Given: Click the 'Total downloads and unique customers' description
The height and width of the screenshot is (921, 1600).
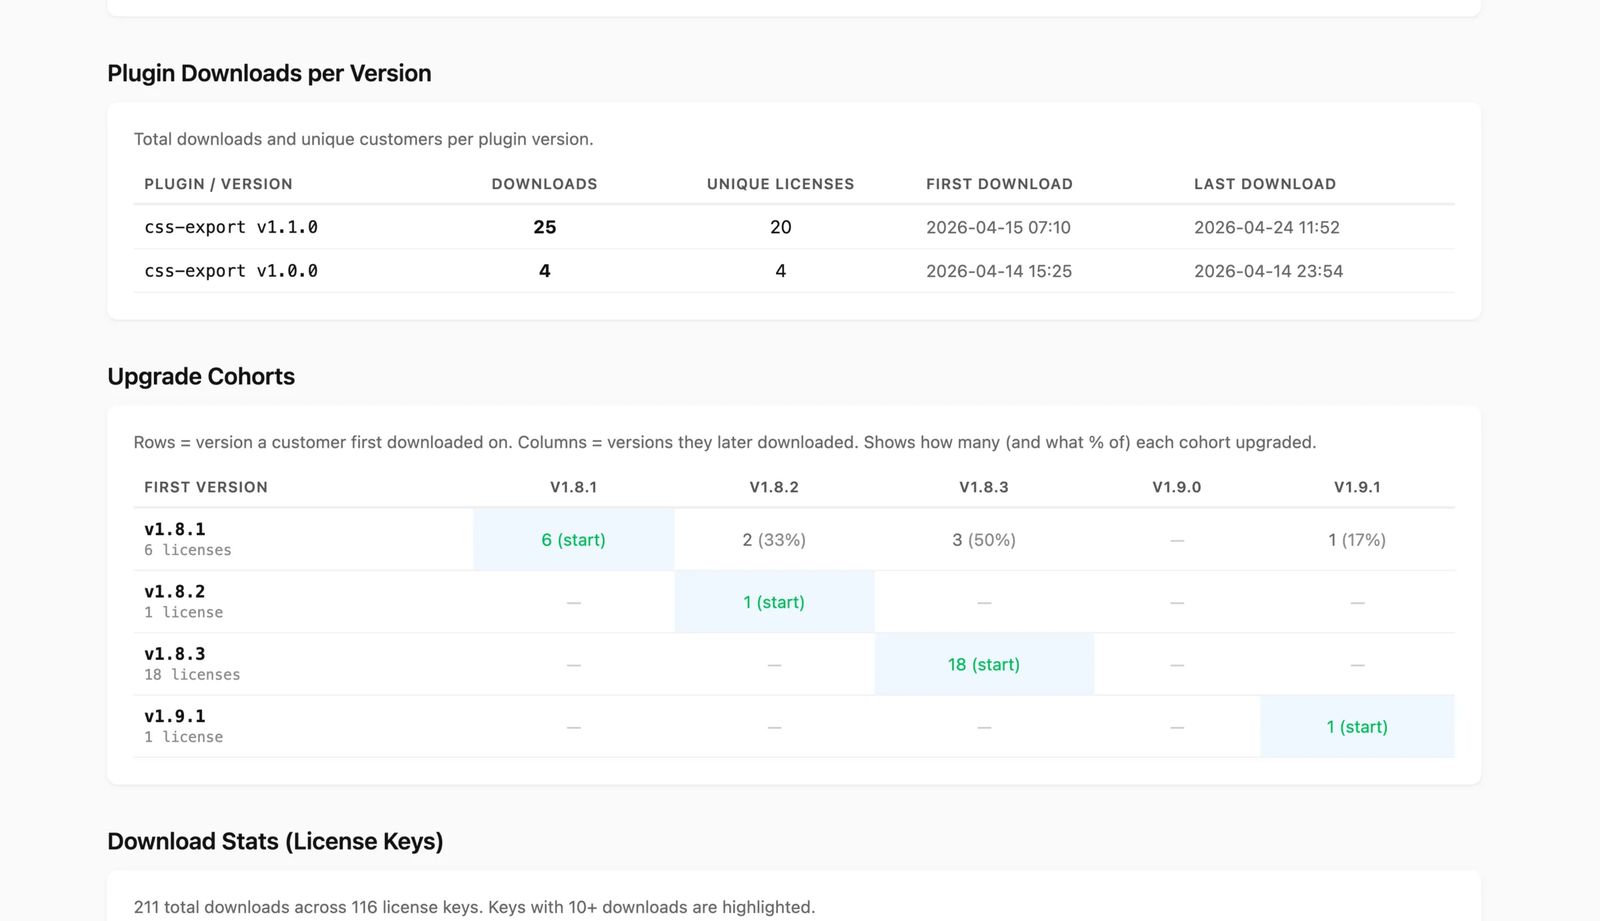Looking at the screenshot, I should pyautogui.click(x=363, y=139).
